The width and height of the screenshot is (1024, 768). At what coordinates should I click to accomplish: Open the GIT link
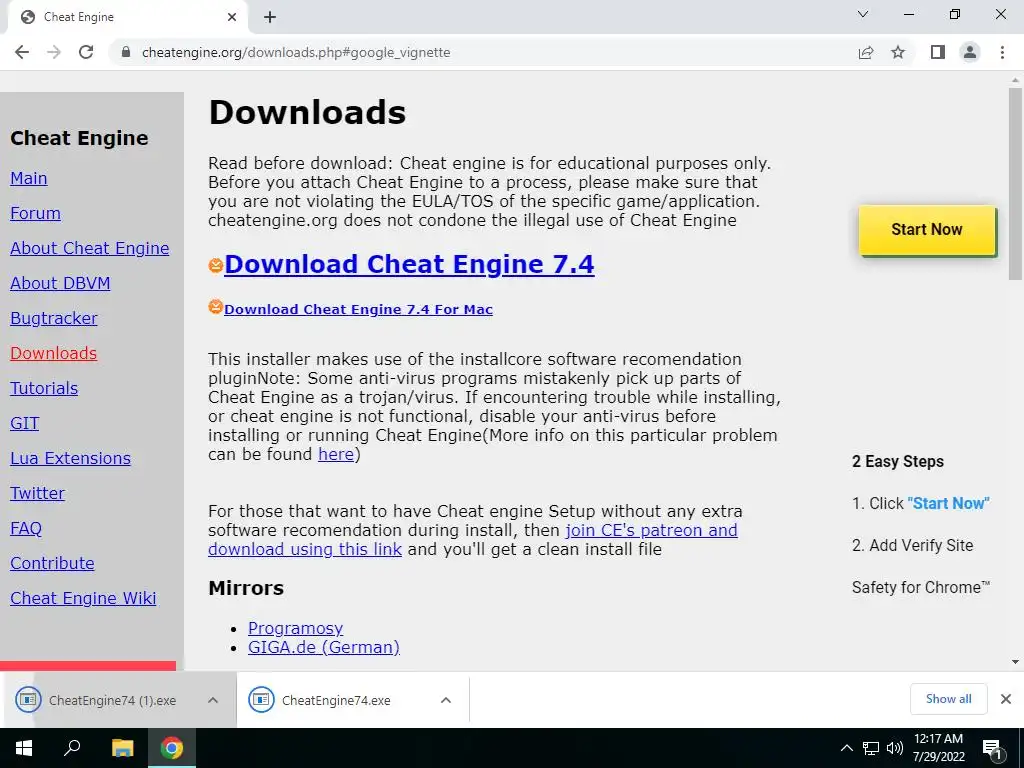pyautogui.click(x=25, y=423)
